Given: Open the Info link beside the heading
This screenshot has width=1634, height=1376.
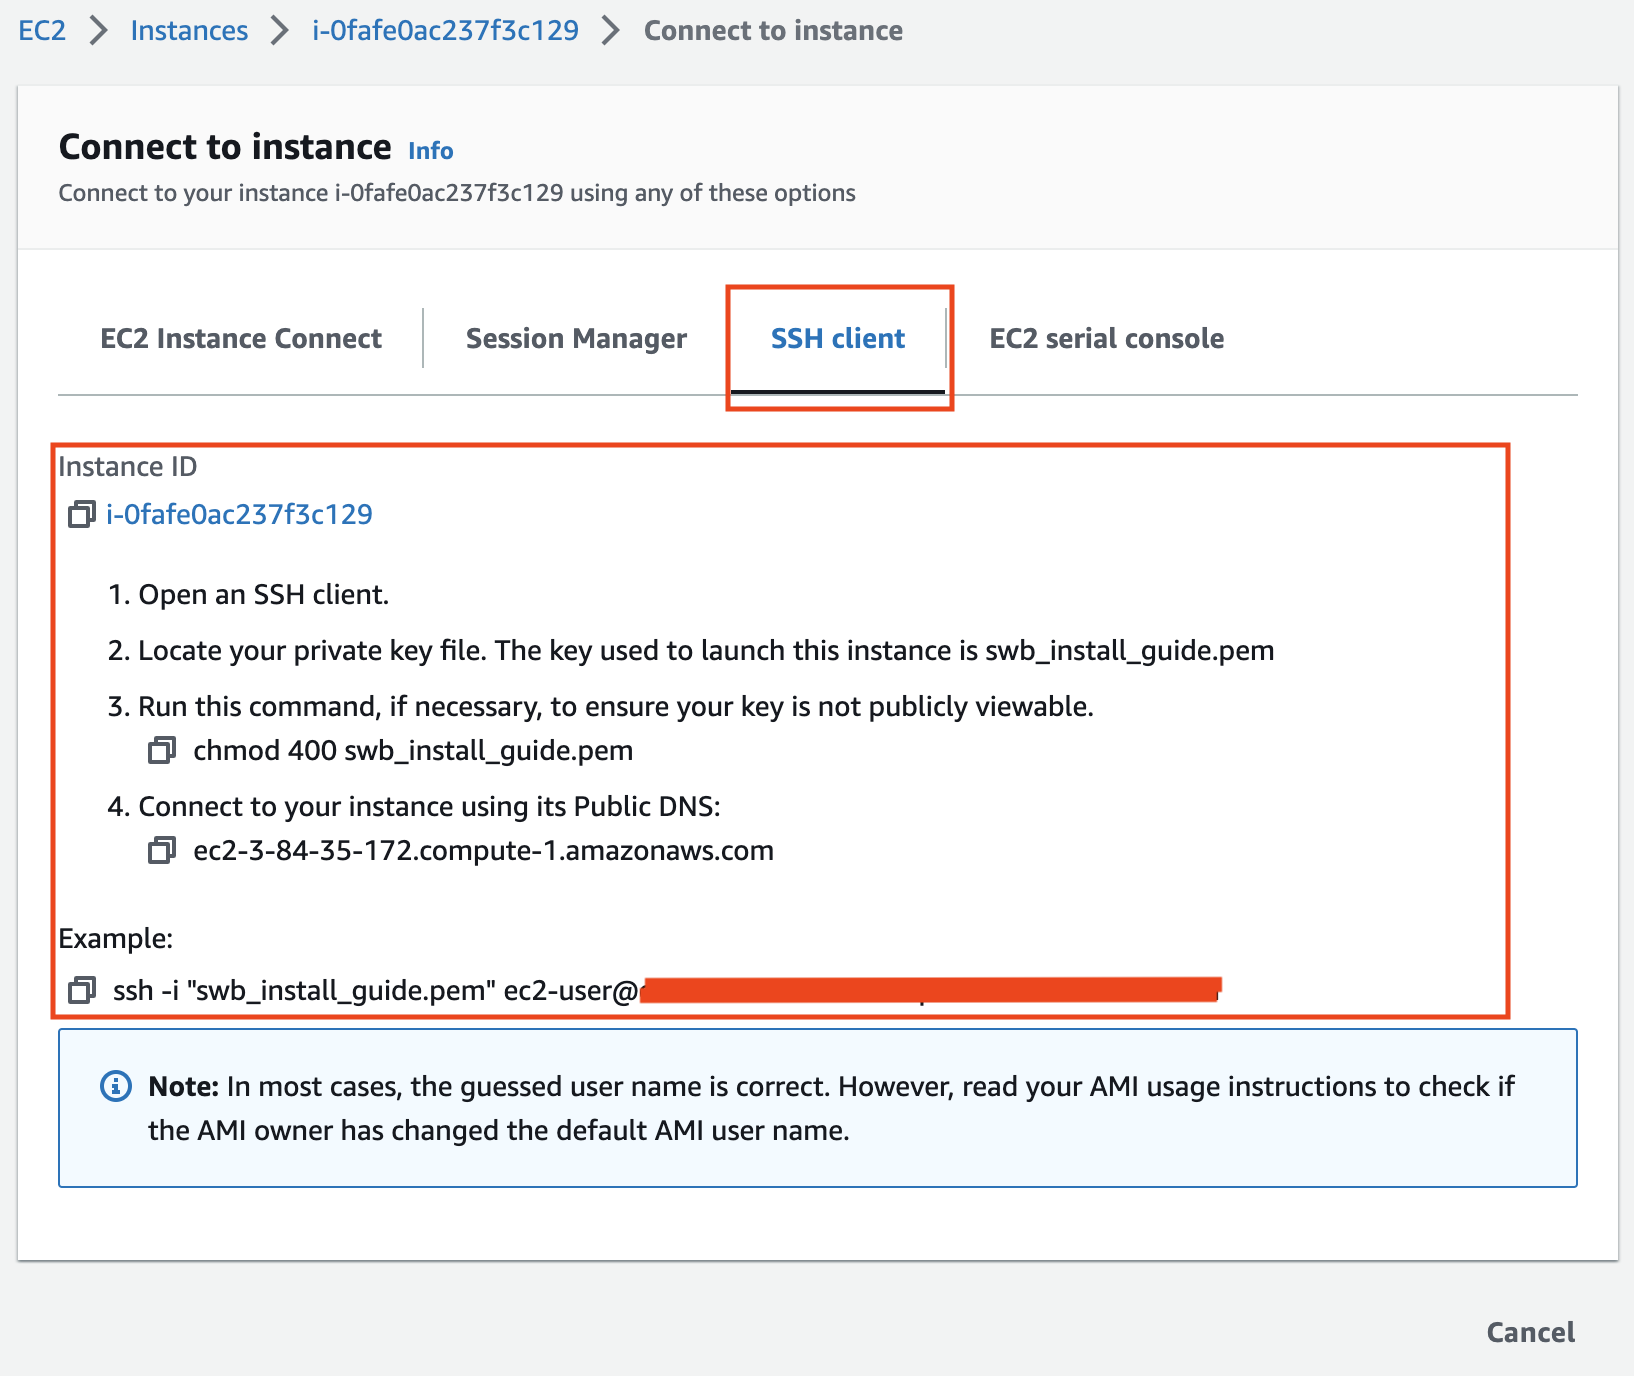Looking at the screenshot, I should [x=430, y=151].
